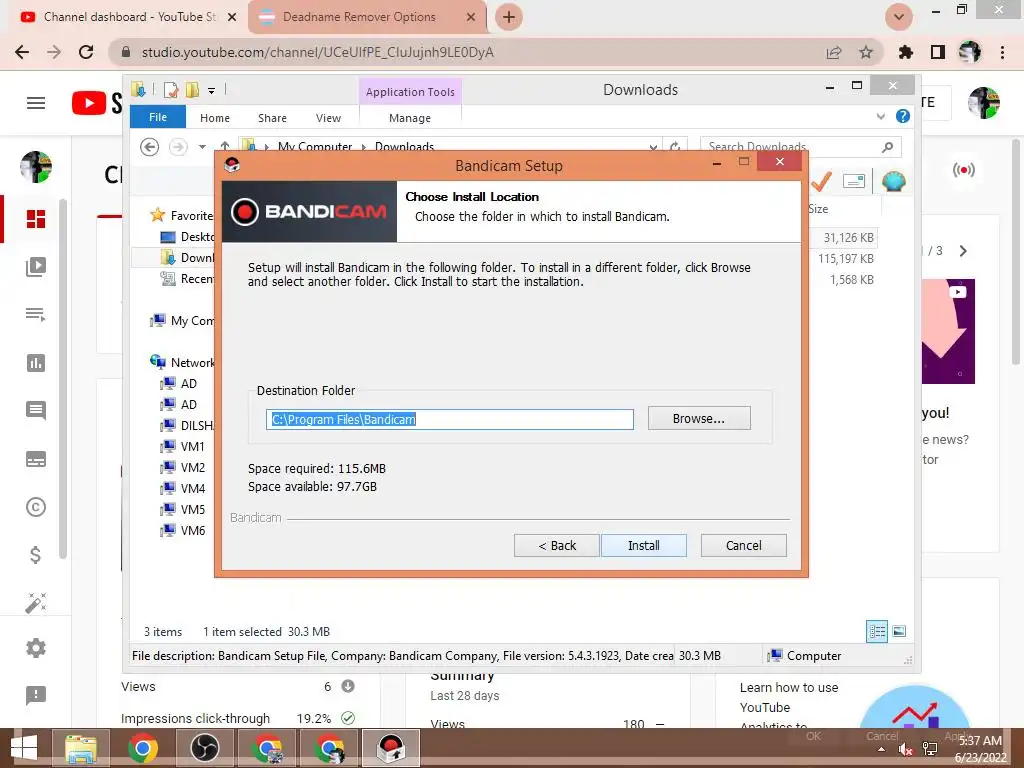Open a new Chrome tab
The width and height of the screenshot is (1024, 768).
click(509, 17)
